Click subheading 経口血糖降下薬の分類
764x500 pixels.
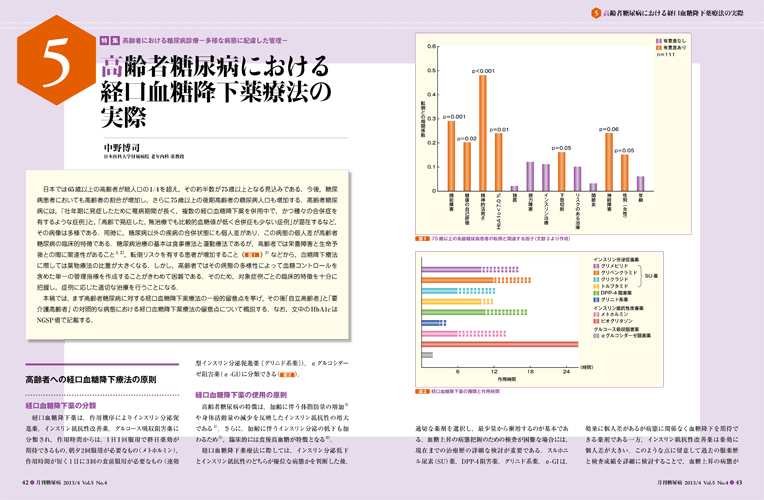[60, 405]
